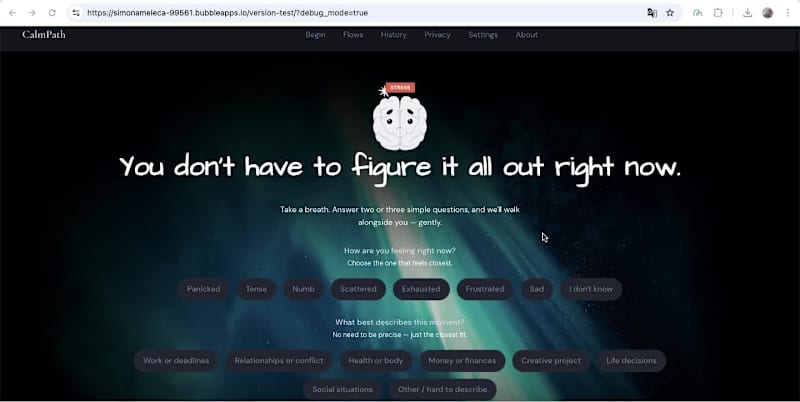The width and height of the screenshot is (800, 402).
Task: Open the Extensions puzzle icon
Action: pyautogui.click(x=718, y=13)
